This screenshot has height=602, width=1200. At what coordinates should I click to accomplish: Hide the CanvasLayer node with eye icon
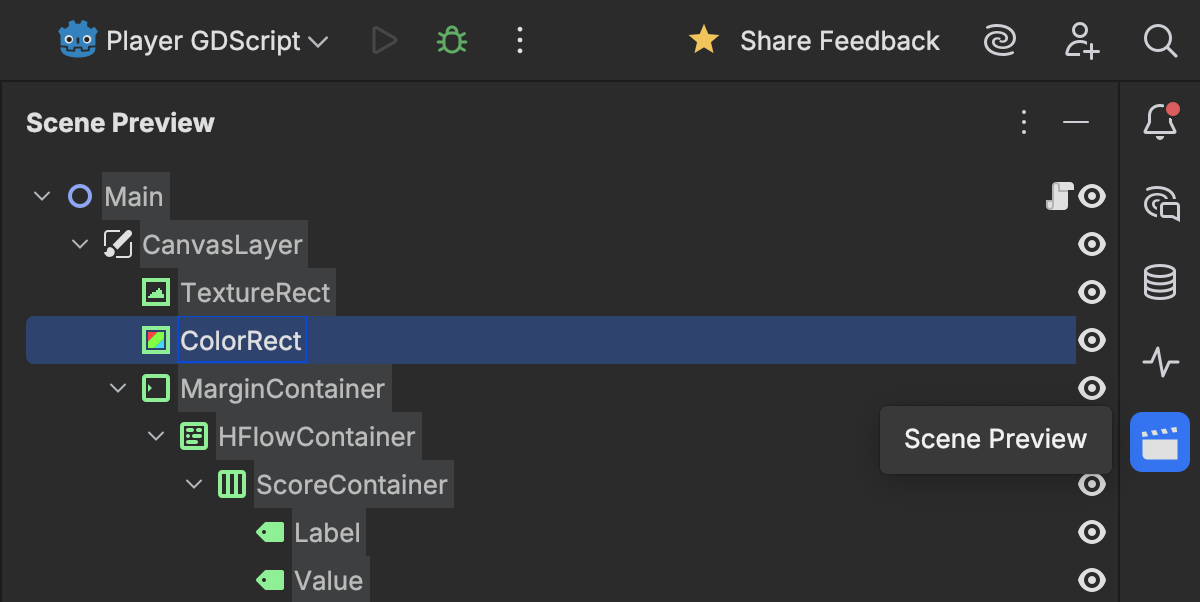click(1092, 244)
